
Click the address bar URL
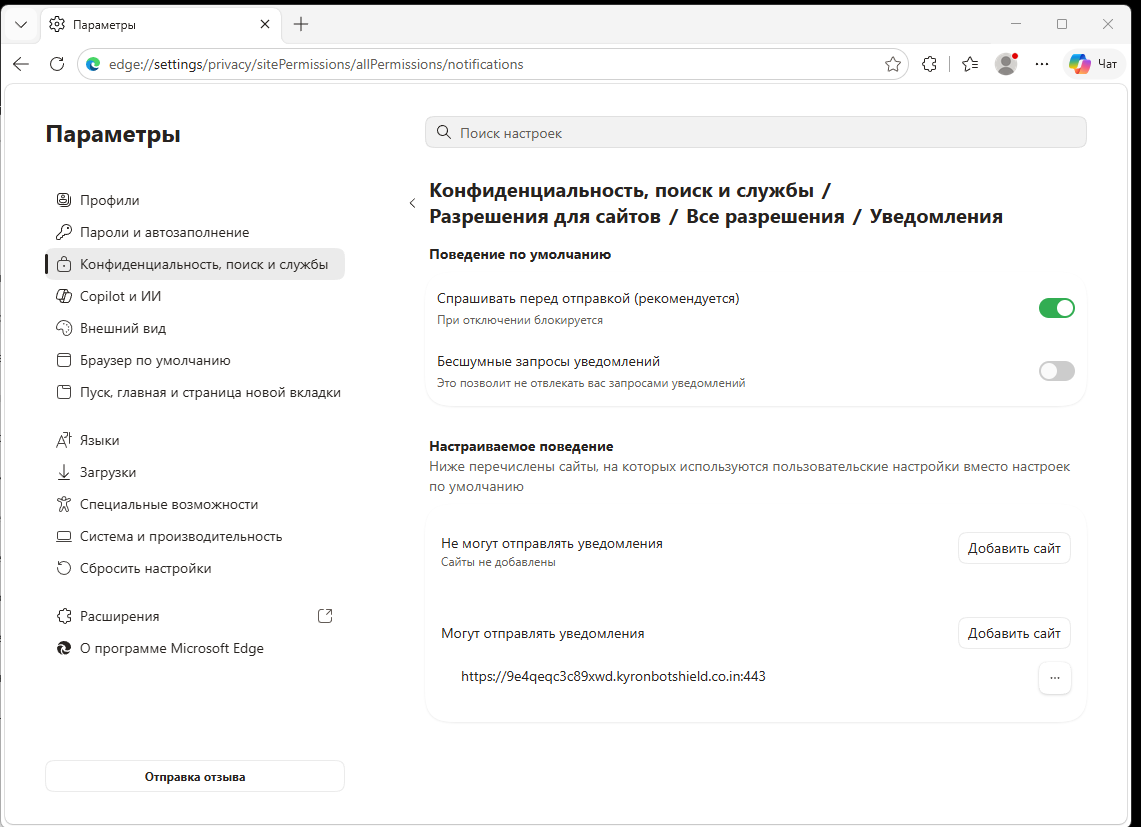tap(316, 64)
